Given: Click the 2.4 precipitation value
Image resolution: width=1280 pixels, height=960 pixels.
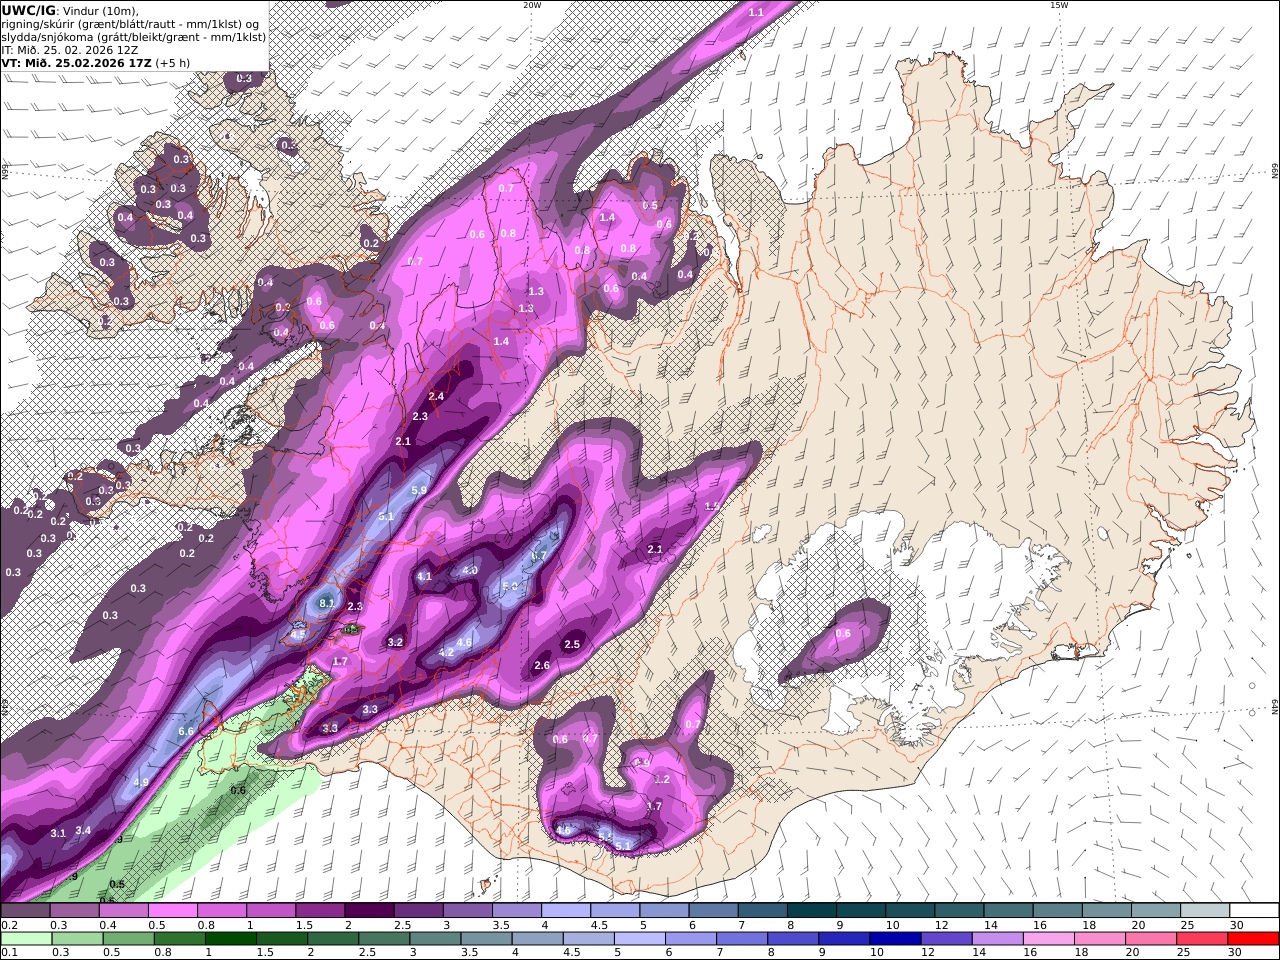Looking at the screenshot, I should (436, 397).
